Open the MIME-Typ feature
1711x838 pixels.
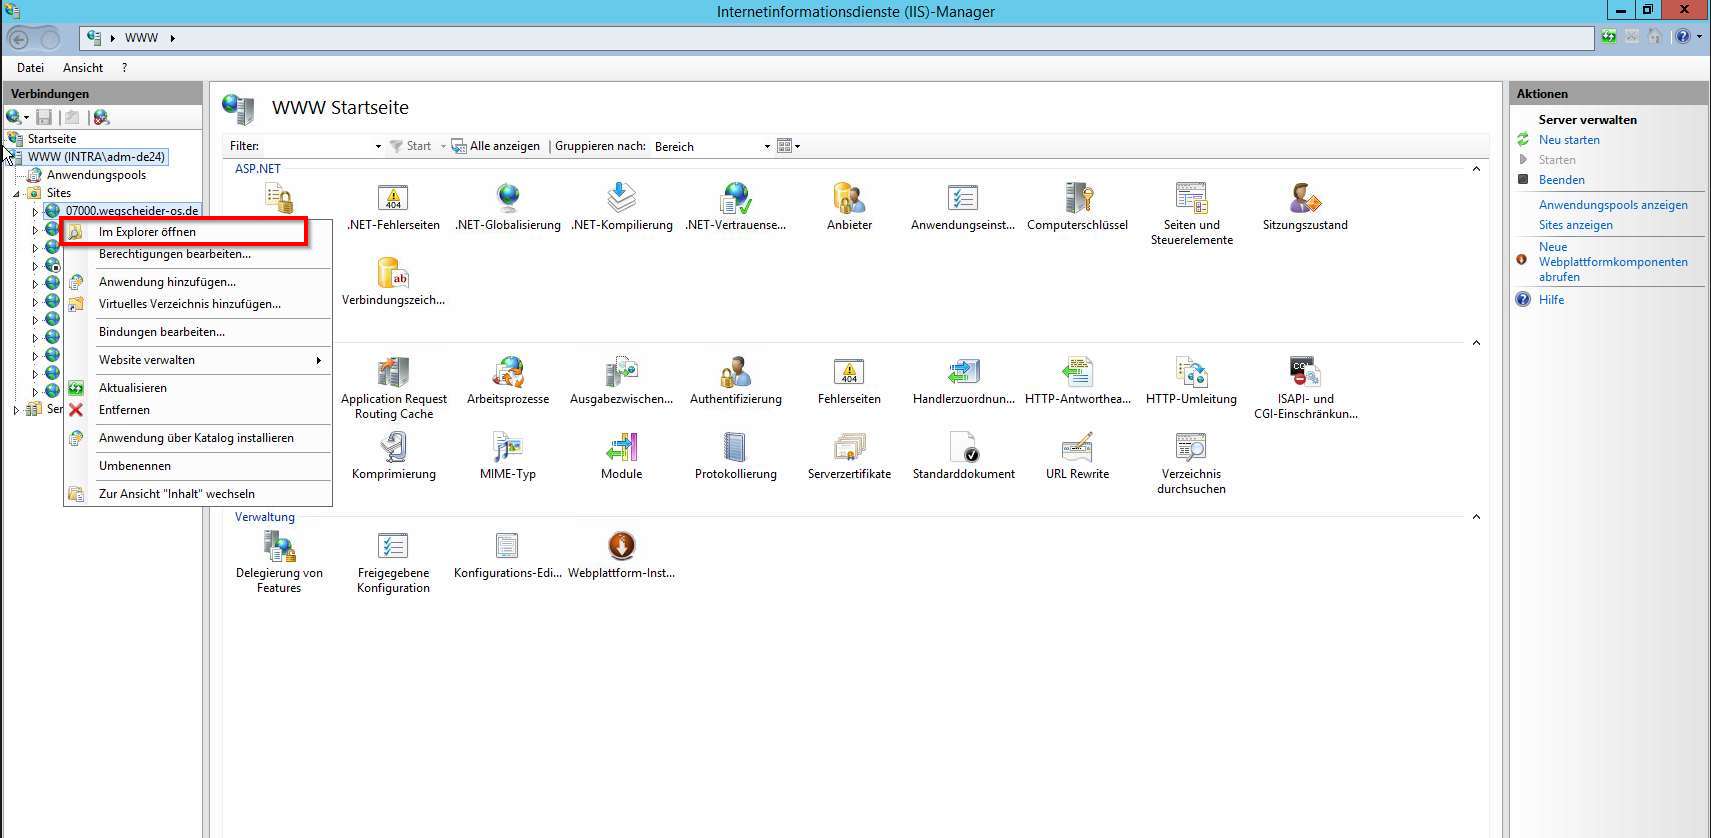pyautogui.click(x=507, y=456)
